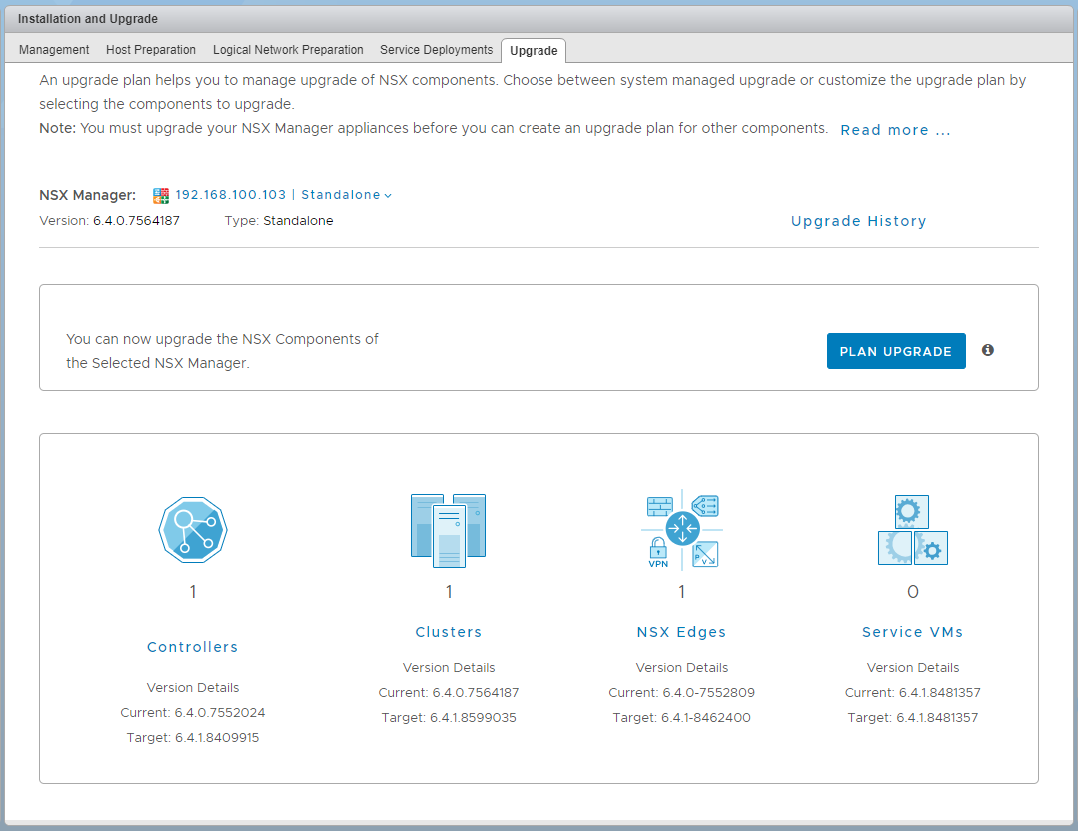Image resolution: width=1078 pixels, height=831 pixels.
Task: Click Clusters target version 6.4.1.8599035
Action: [x=449, y=718]
